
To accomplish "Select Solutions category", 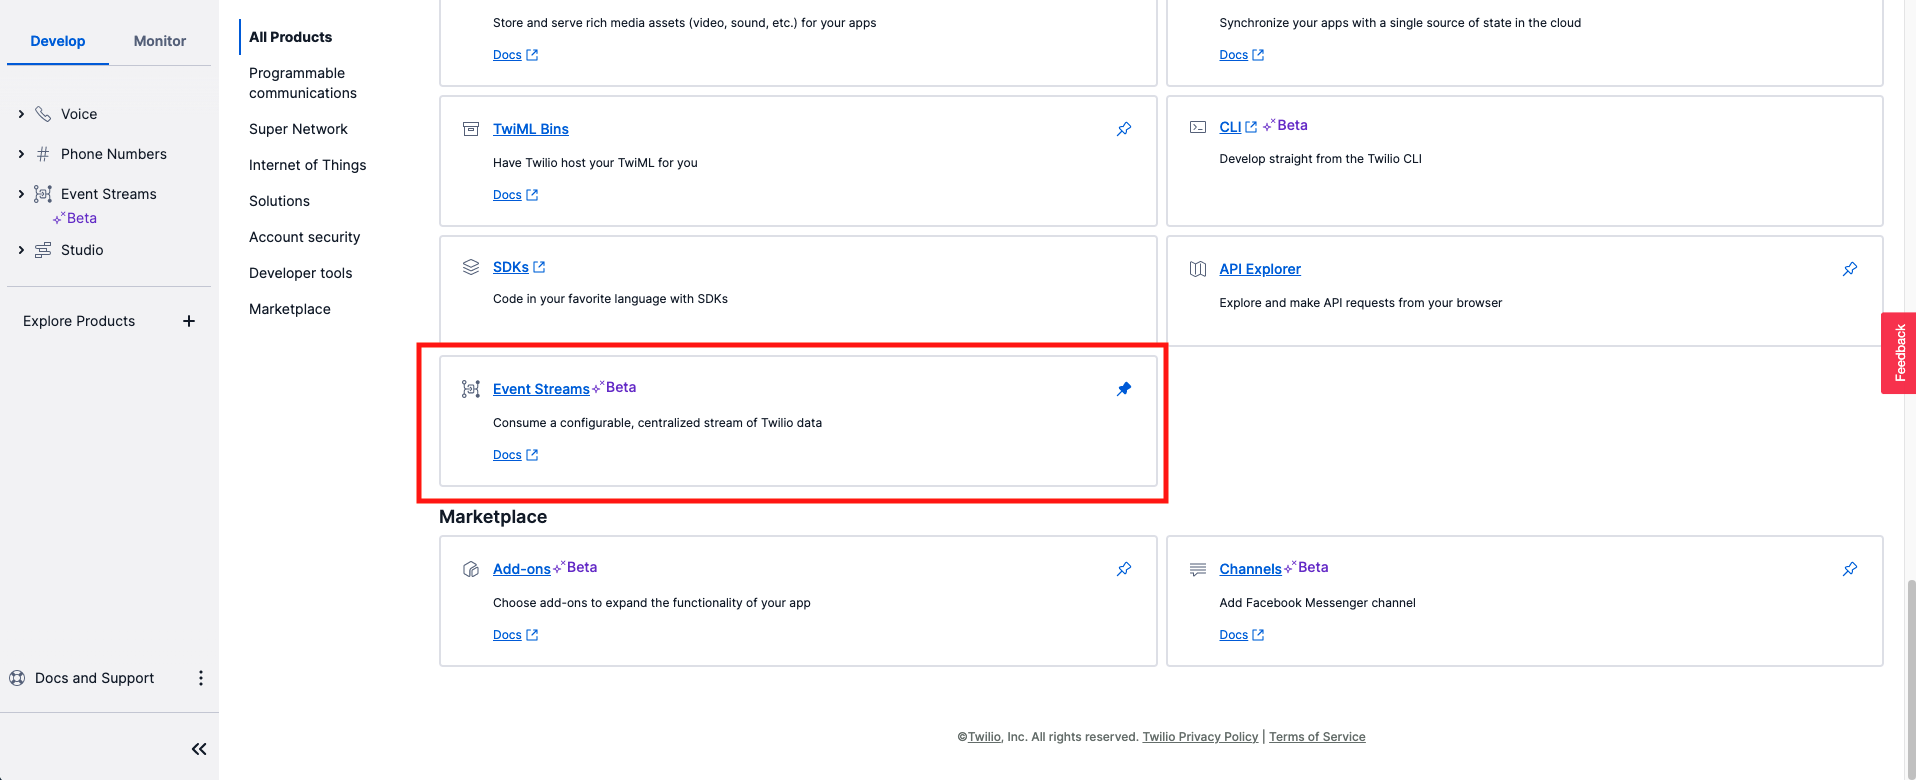I will point(279,201).
